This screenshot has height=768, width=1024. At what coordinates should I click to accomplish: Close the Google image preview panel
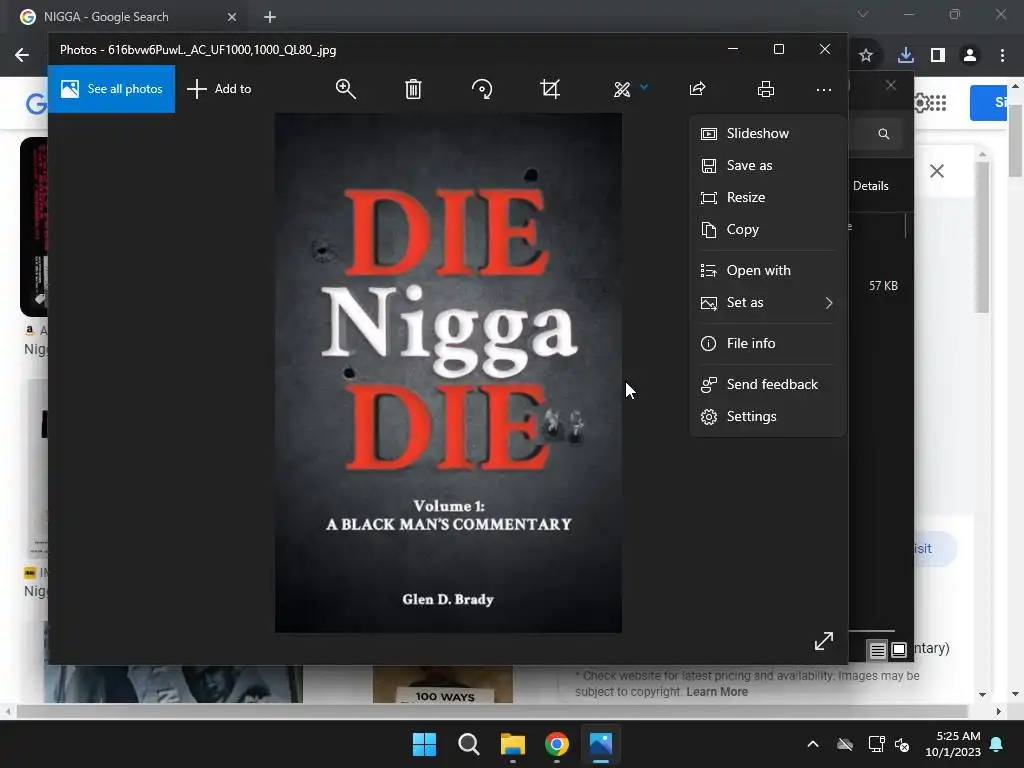click(936, 171)
